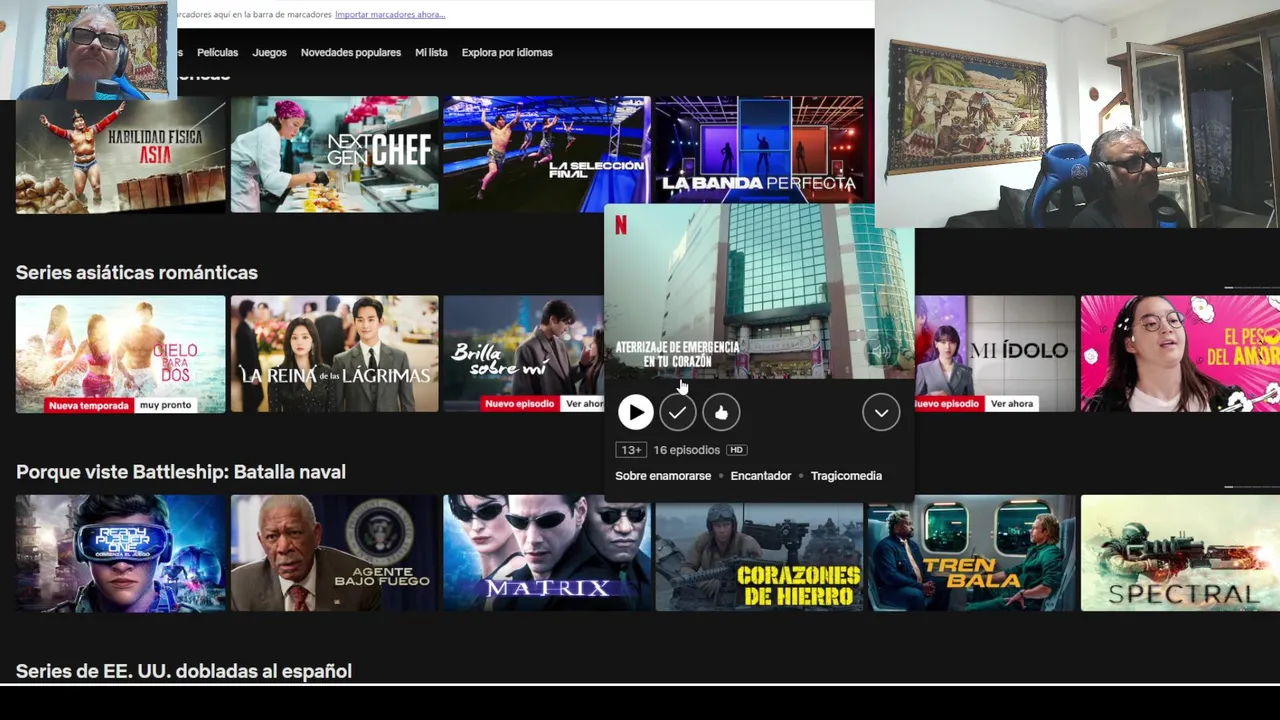Click row page indicator beside Porque viste Battleship

[x=1253, y=487]
